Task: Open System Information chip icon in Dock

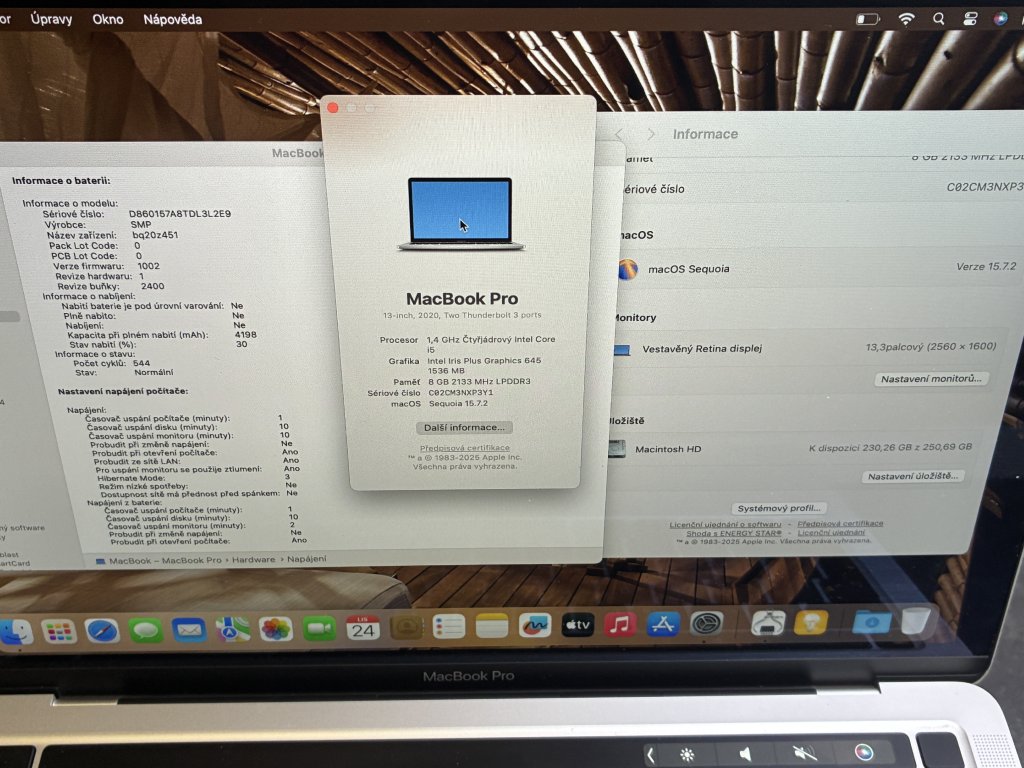Action: (768, 622)
